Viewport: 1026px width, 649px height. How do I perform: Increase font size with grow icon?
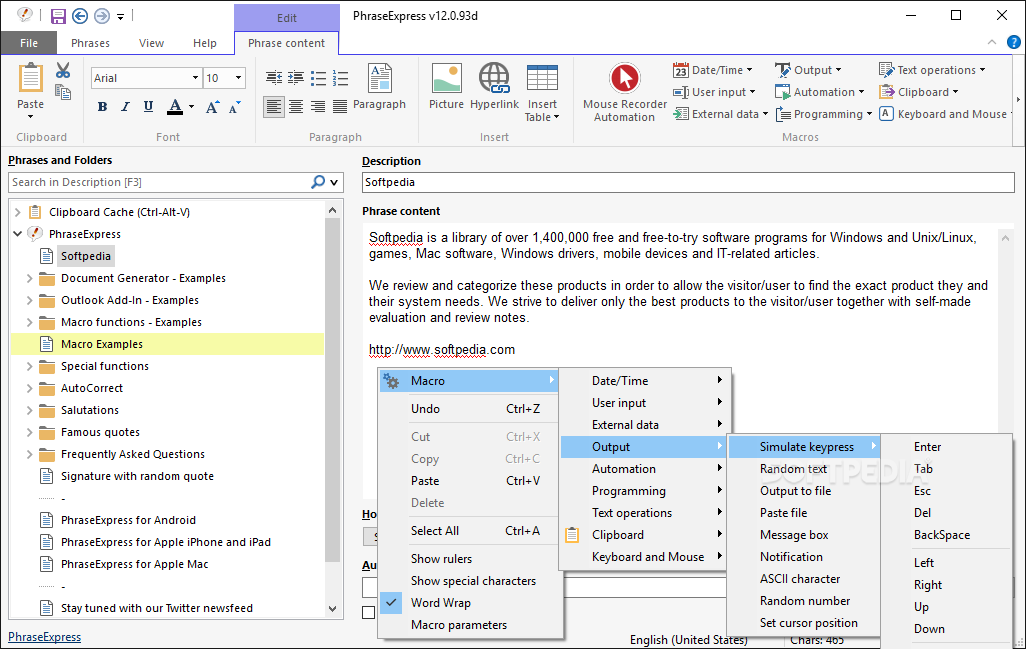click(x=212, y=107)
